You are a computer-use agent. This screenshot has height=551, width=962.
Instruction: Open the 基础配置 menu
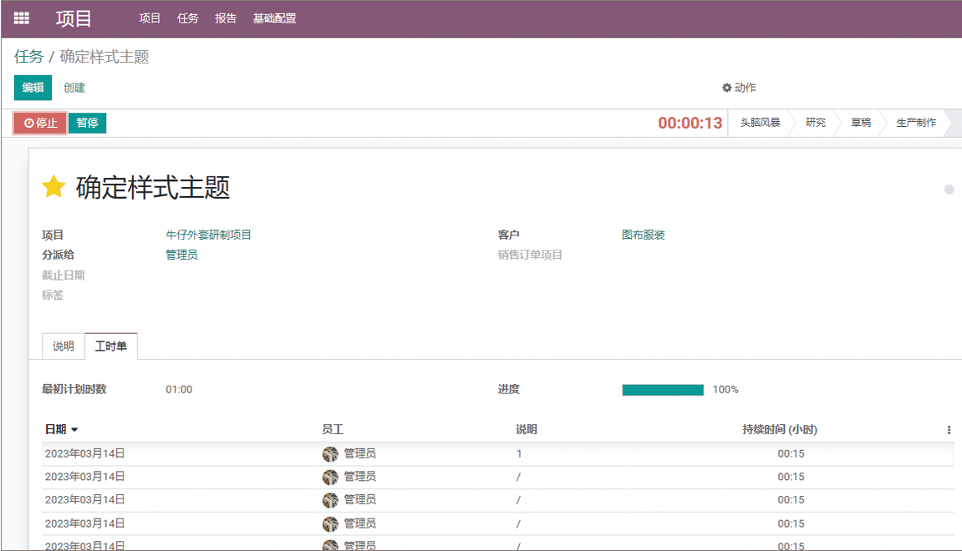pos(274,18)
